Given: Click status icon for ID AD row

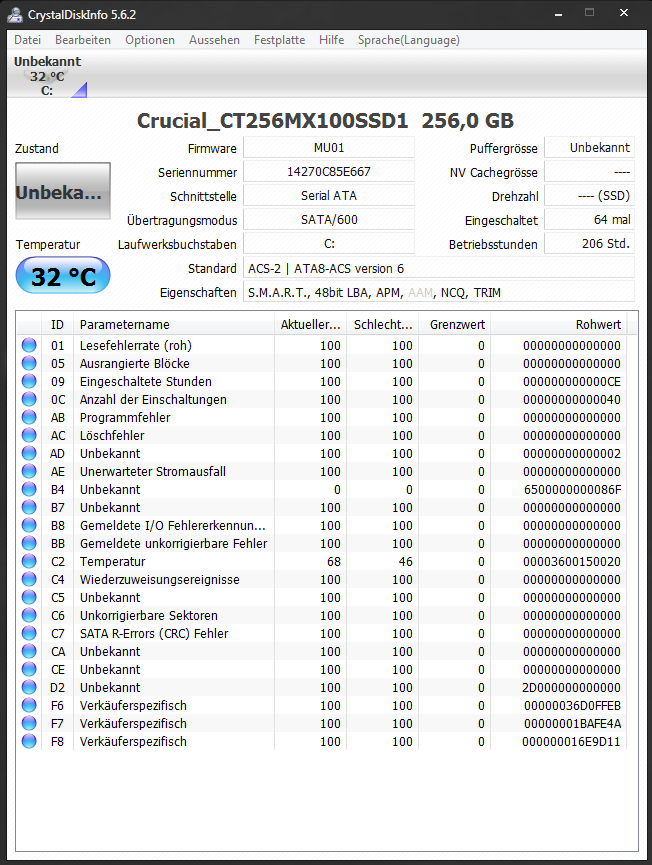Looking at the screenshot, I should 29,453.
